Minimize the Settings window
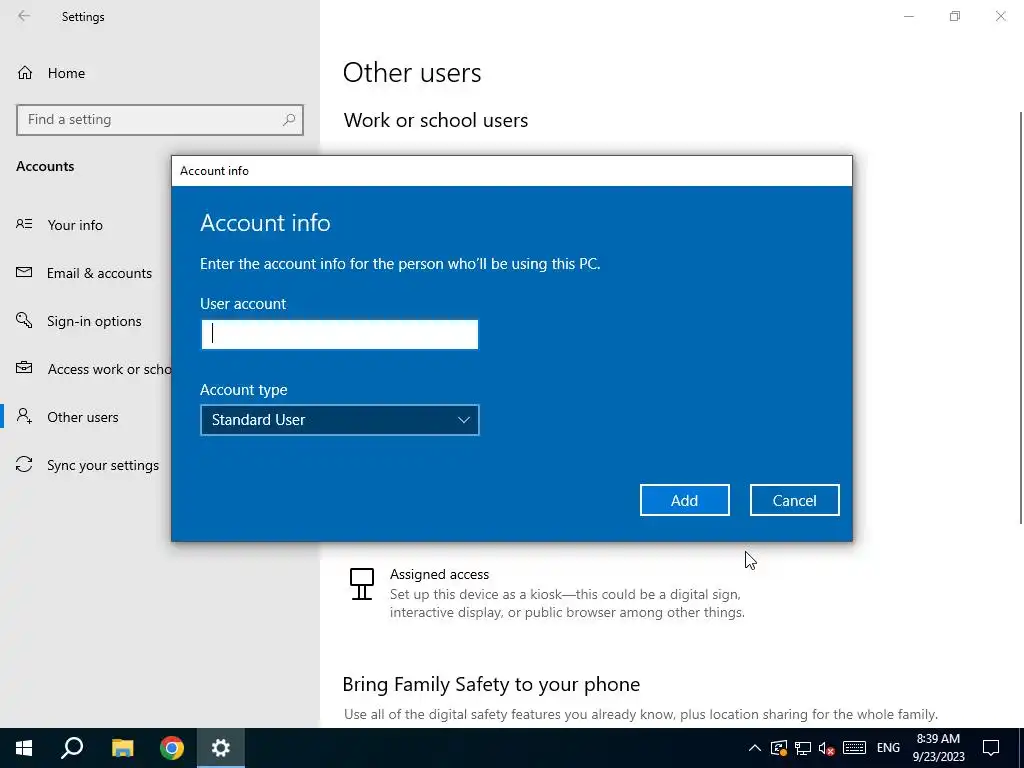This screenshot has width=1024, height=768. point(908,16)
